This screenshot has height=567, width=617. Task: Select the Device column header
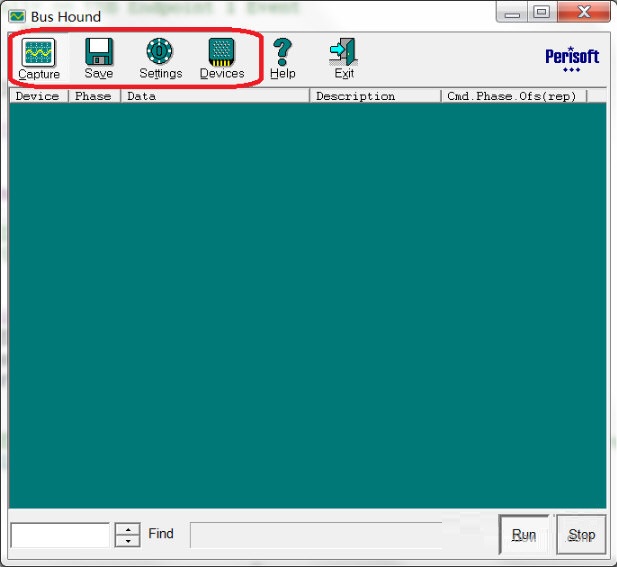38,96
